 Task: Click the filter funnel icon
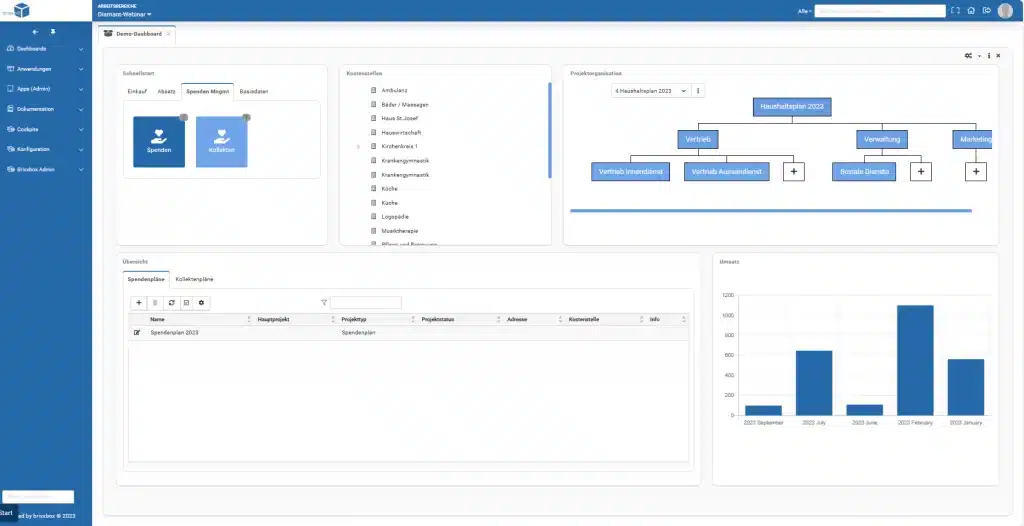324,303
